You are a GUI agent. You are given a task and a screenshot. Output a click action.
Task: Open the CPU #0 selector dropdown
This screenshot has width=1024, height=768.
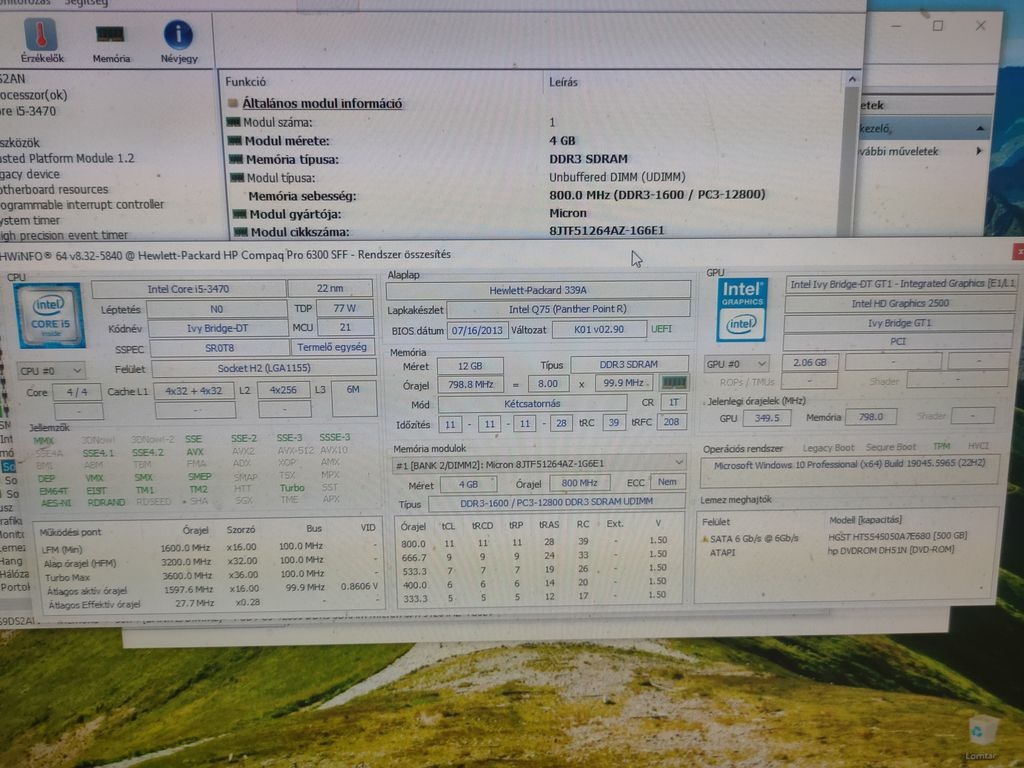51,370
